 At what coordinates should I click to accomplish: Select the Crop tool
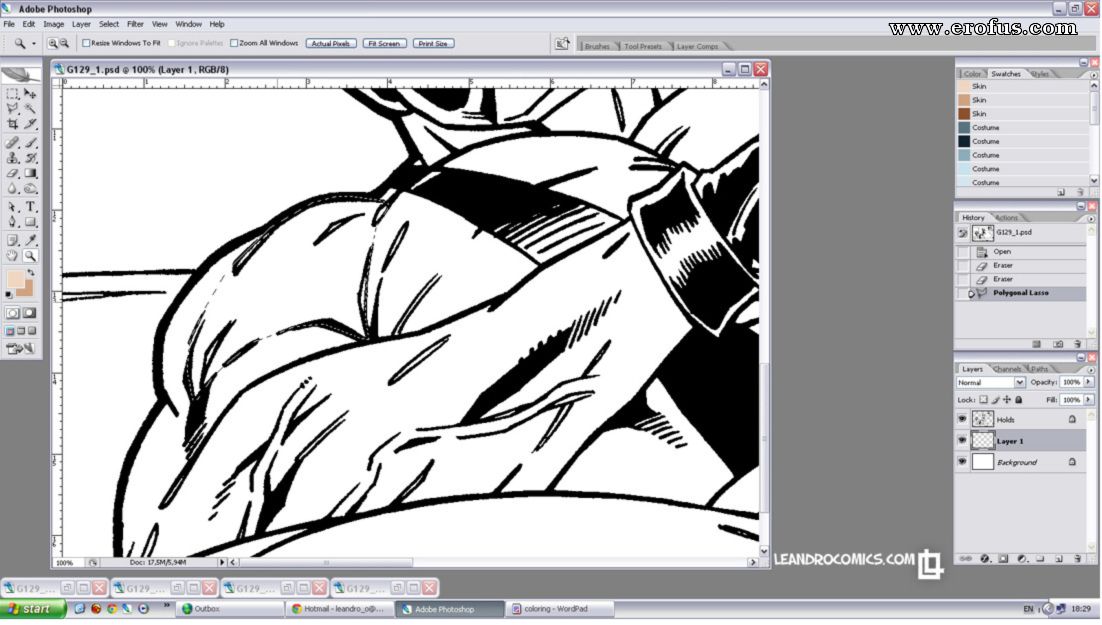pyautogui.click(x=12, y=124)
